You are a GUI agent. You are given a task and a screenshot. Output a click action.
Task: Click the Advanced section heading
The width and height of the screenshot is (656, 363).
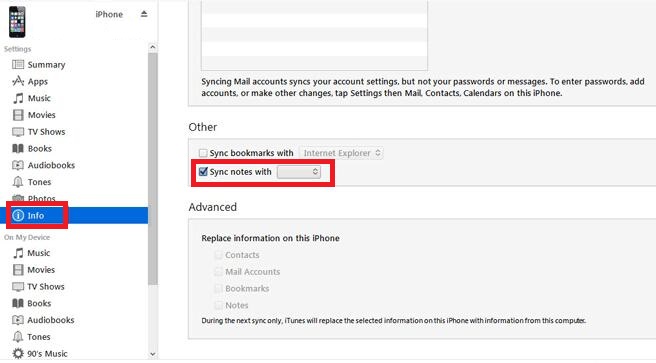pos(213,207)
